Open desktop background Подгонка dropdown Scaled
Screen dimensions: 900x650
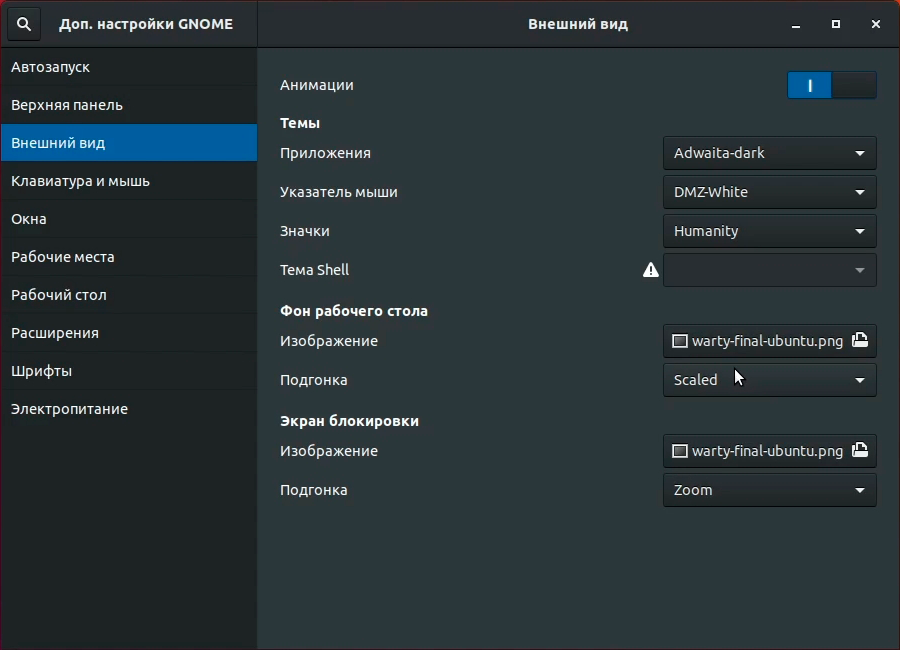[769, 380]
